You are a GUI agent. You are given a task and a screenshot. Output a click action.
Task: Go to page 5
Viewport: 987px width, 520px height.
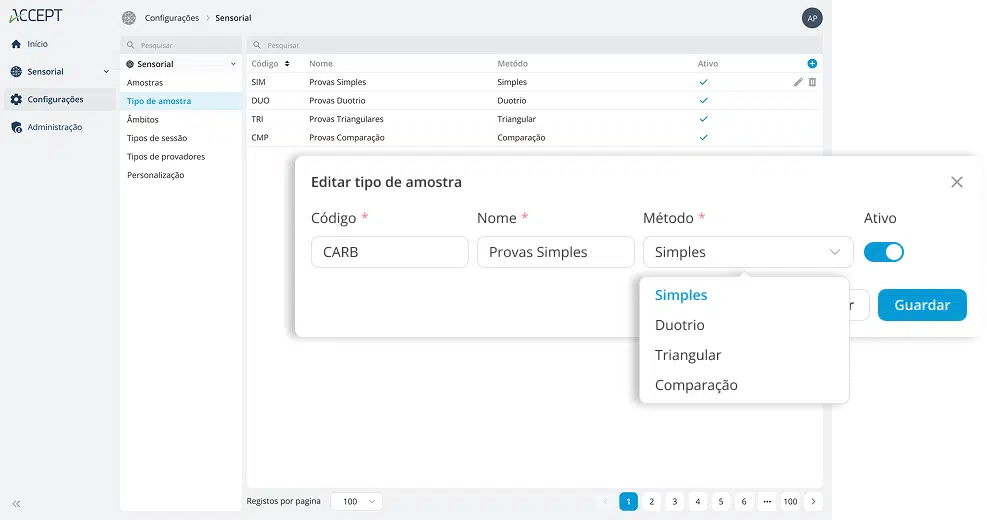point(721,502)
